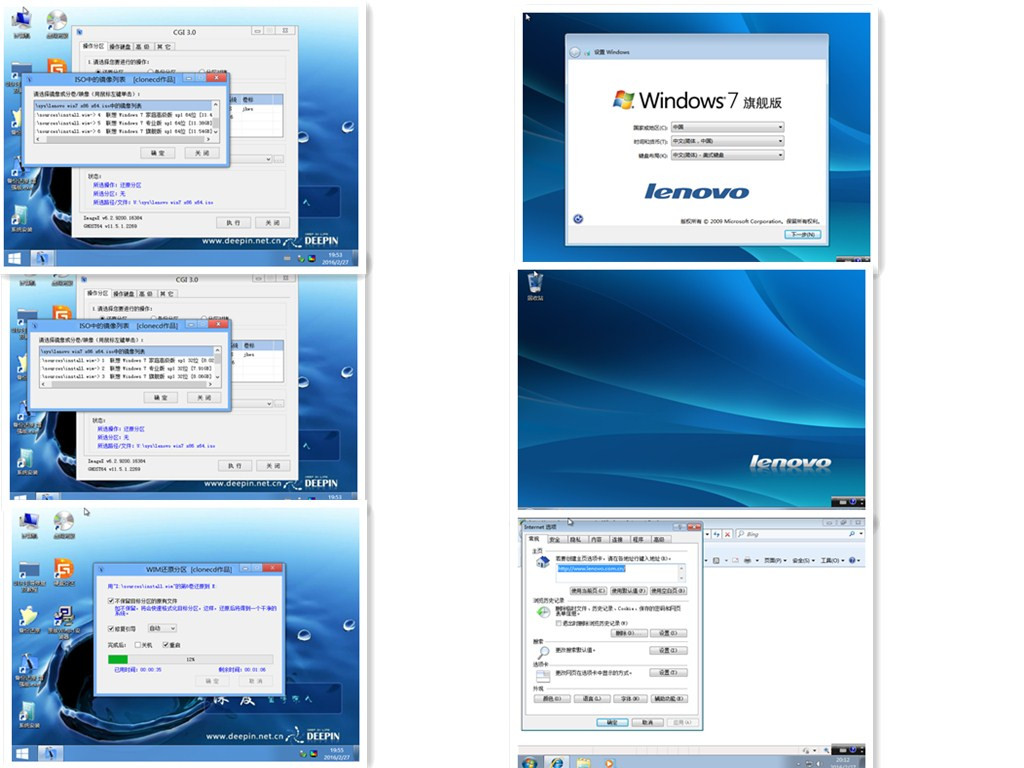Uncheck the keep-original-files option in WIM restore
Viewport: 1024px width, 768px height.
point(110,601)
